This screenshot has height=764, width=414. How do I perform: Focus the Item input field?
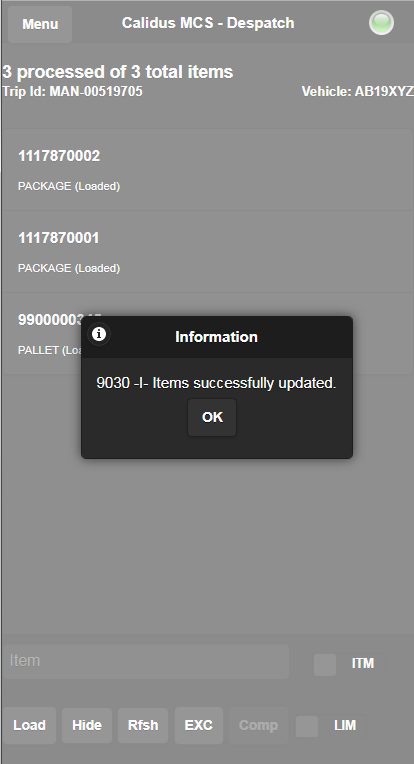(x=145, y=661)
